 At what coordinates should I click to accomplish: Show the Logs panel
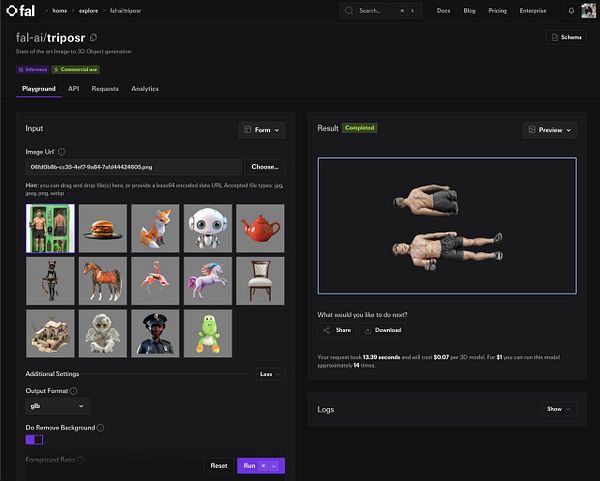(x=559, y=409)
